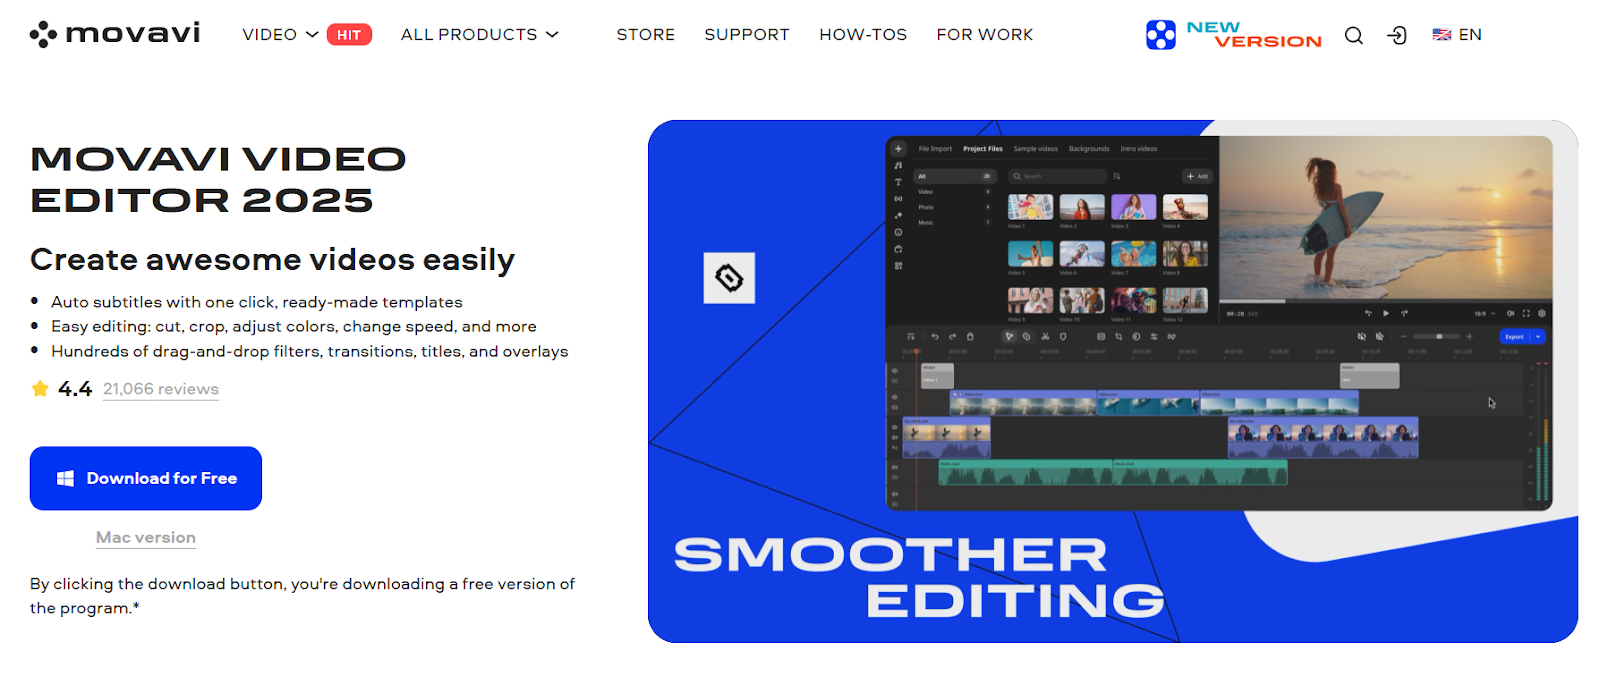Select the Video 7 pool thumbnail
Image resolution: width=1600 pixels, height=685 pixels.
point(1133,254)
